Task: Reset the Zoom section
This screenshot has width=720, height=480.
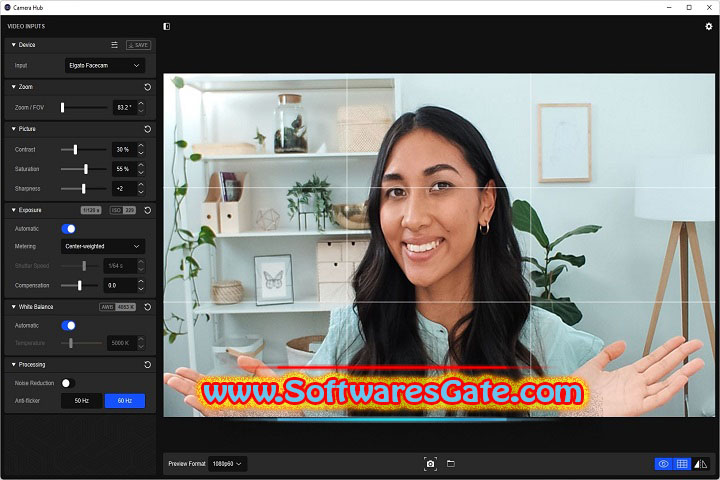Action: [147, 87]
